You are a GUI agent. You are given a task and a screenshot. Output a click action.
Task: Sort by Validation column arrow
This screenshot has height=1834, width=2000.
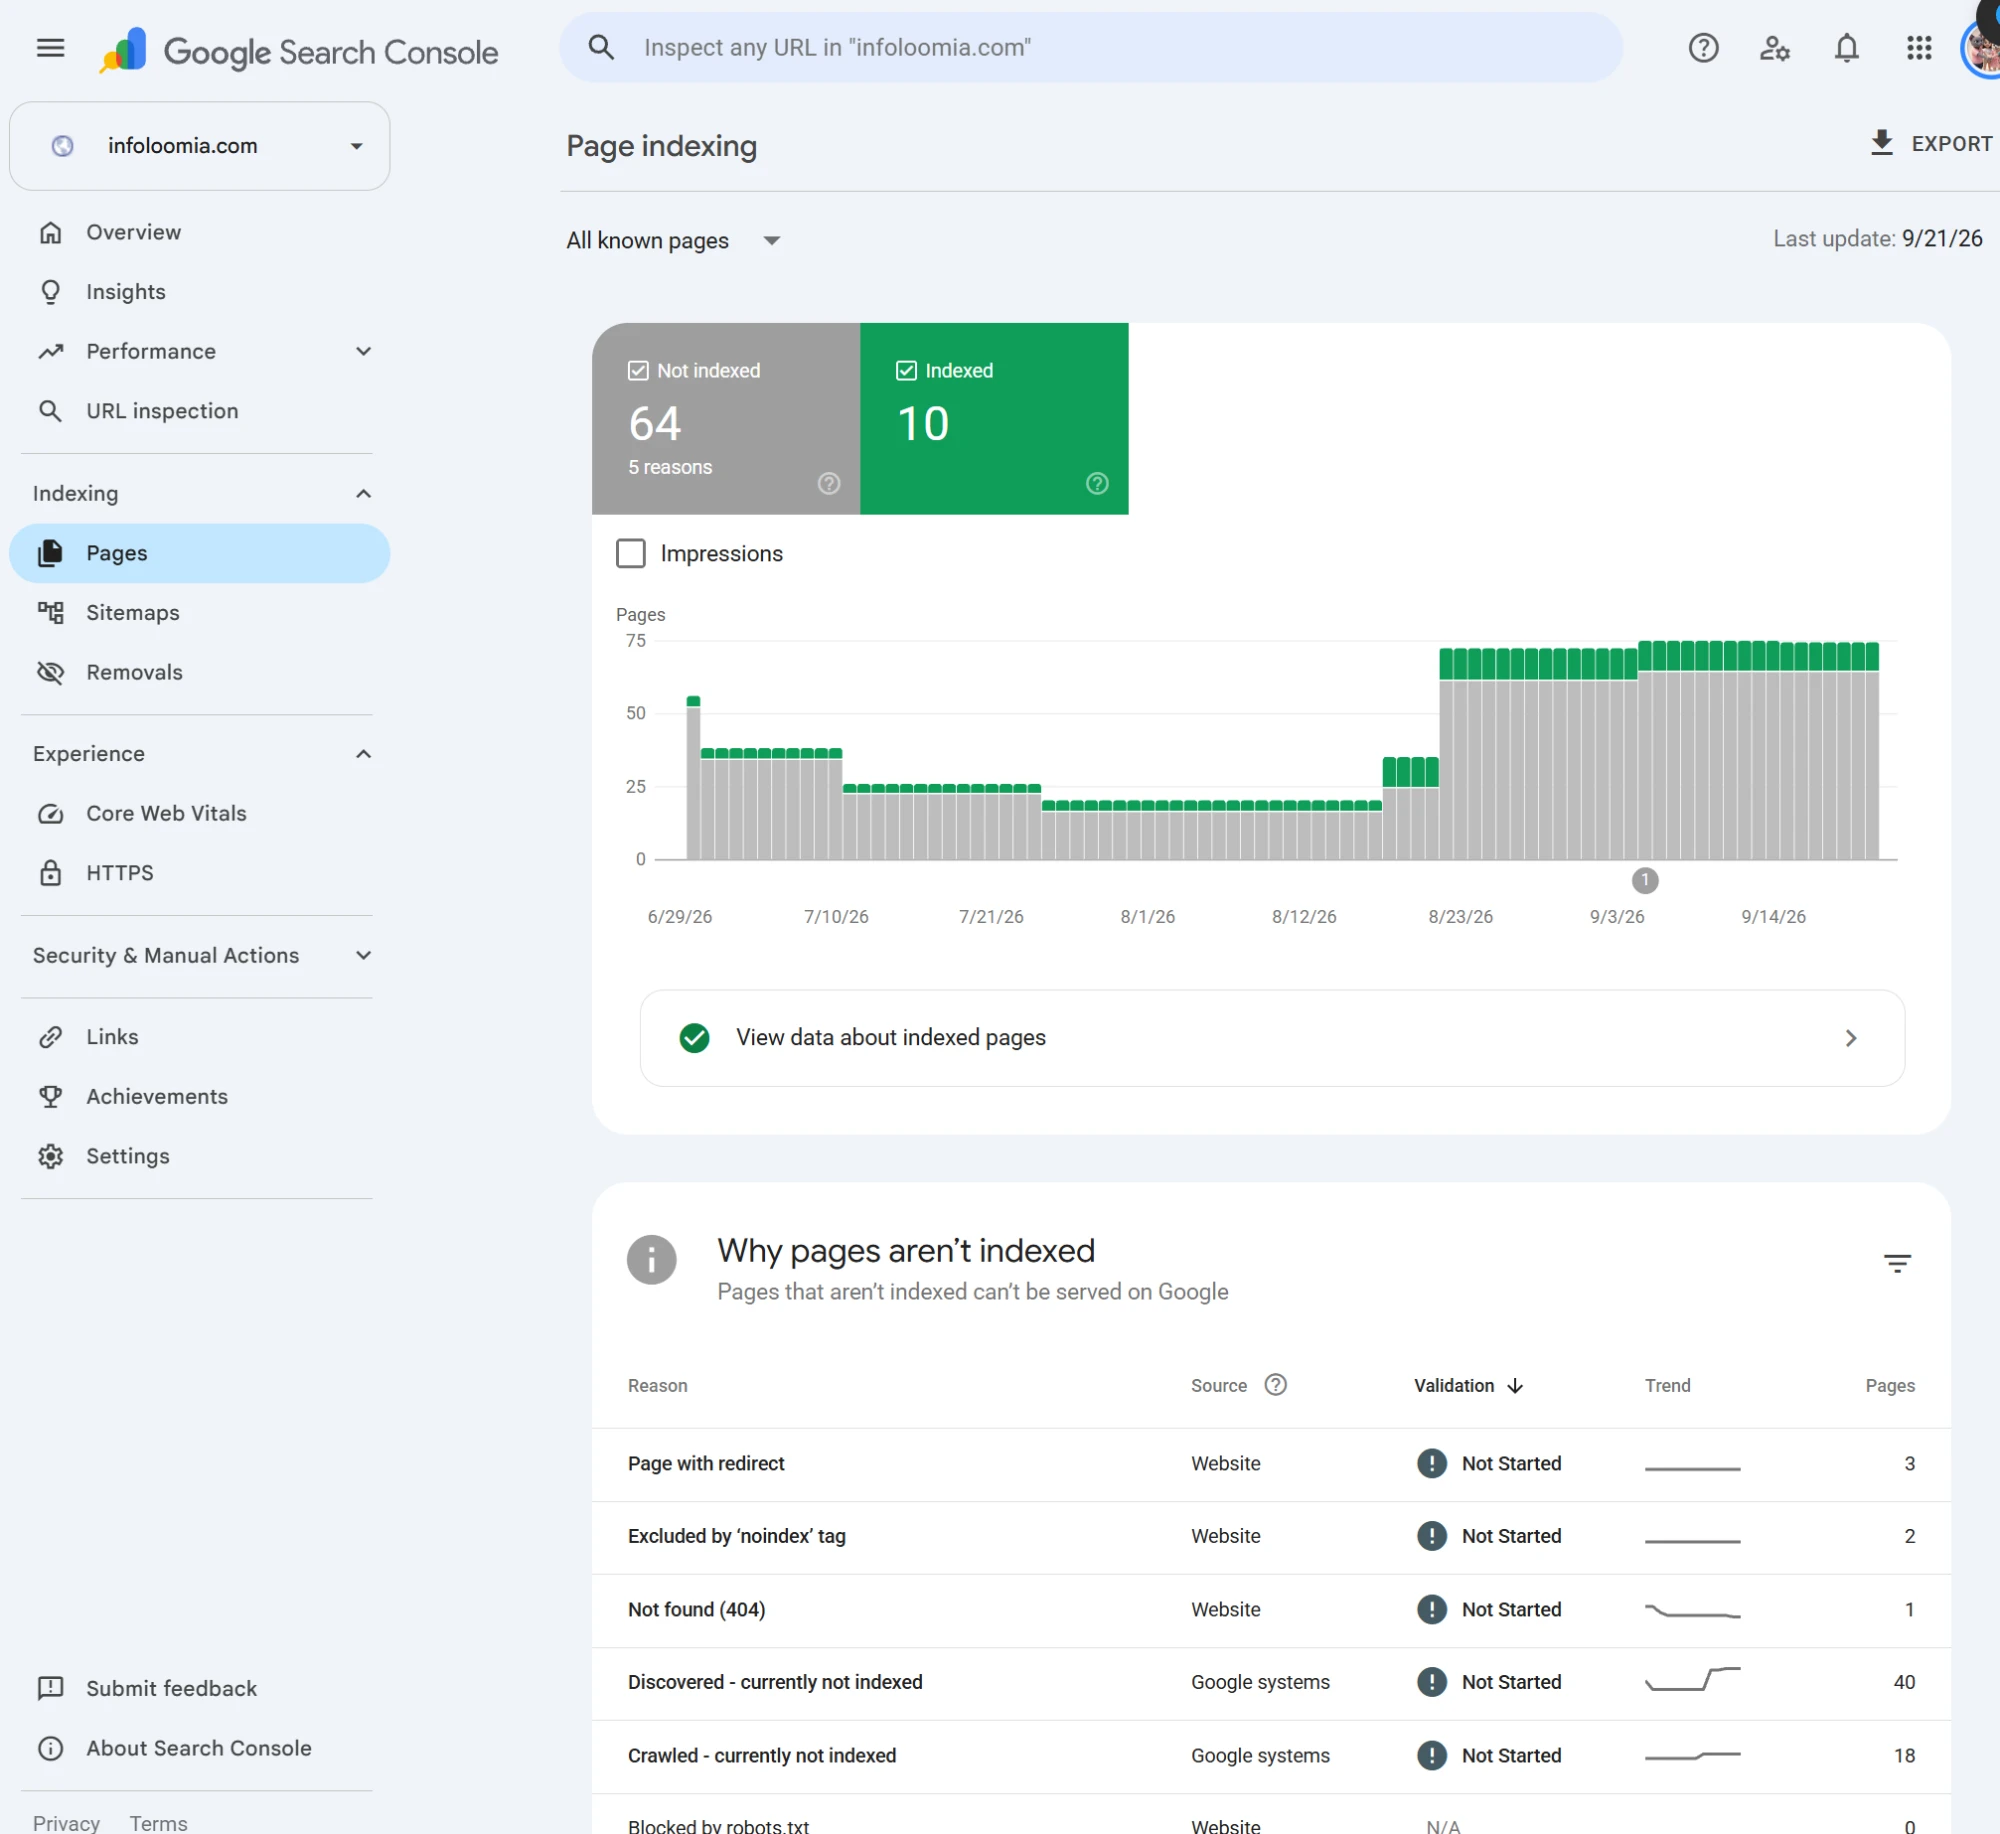click(x=1515, y=1386)
